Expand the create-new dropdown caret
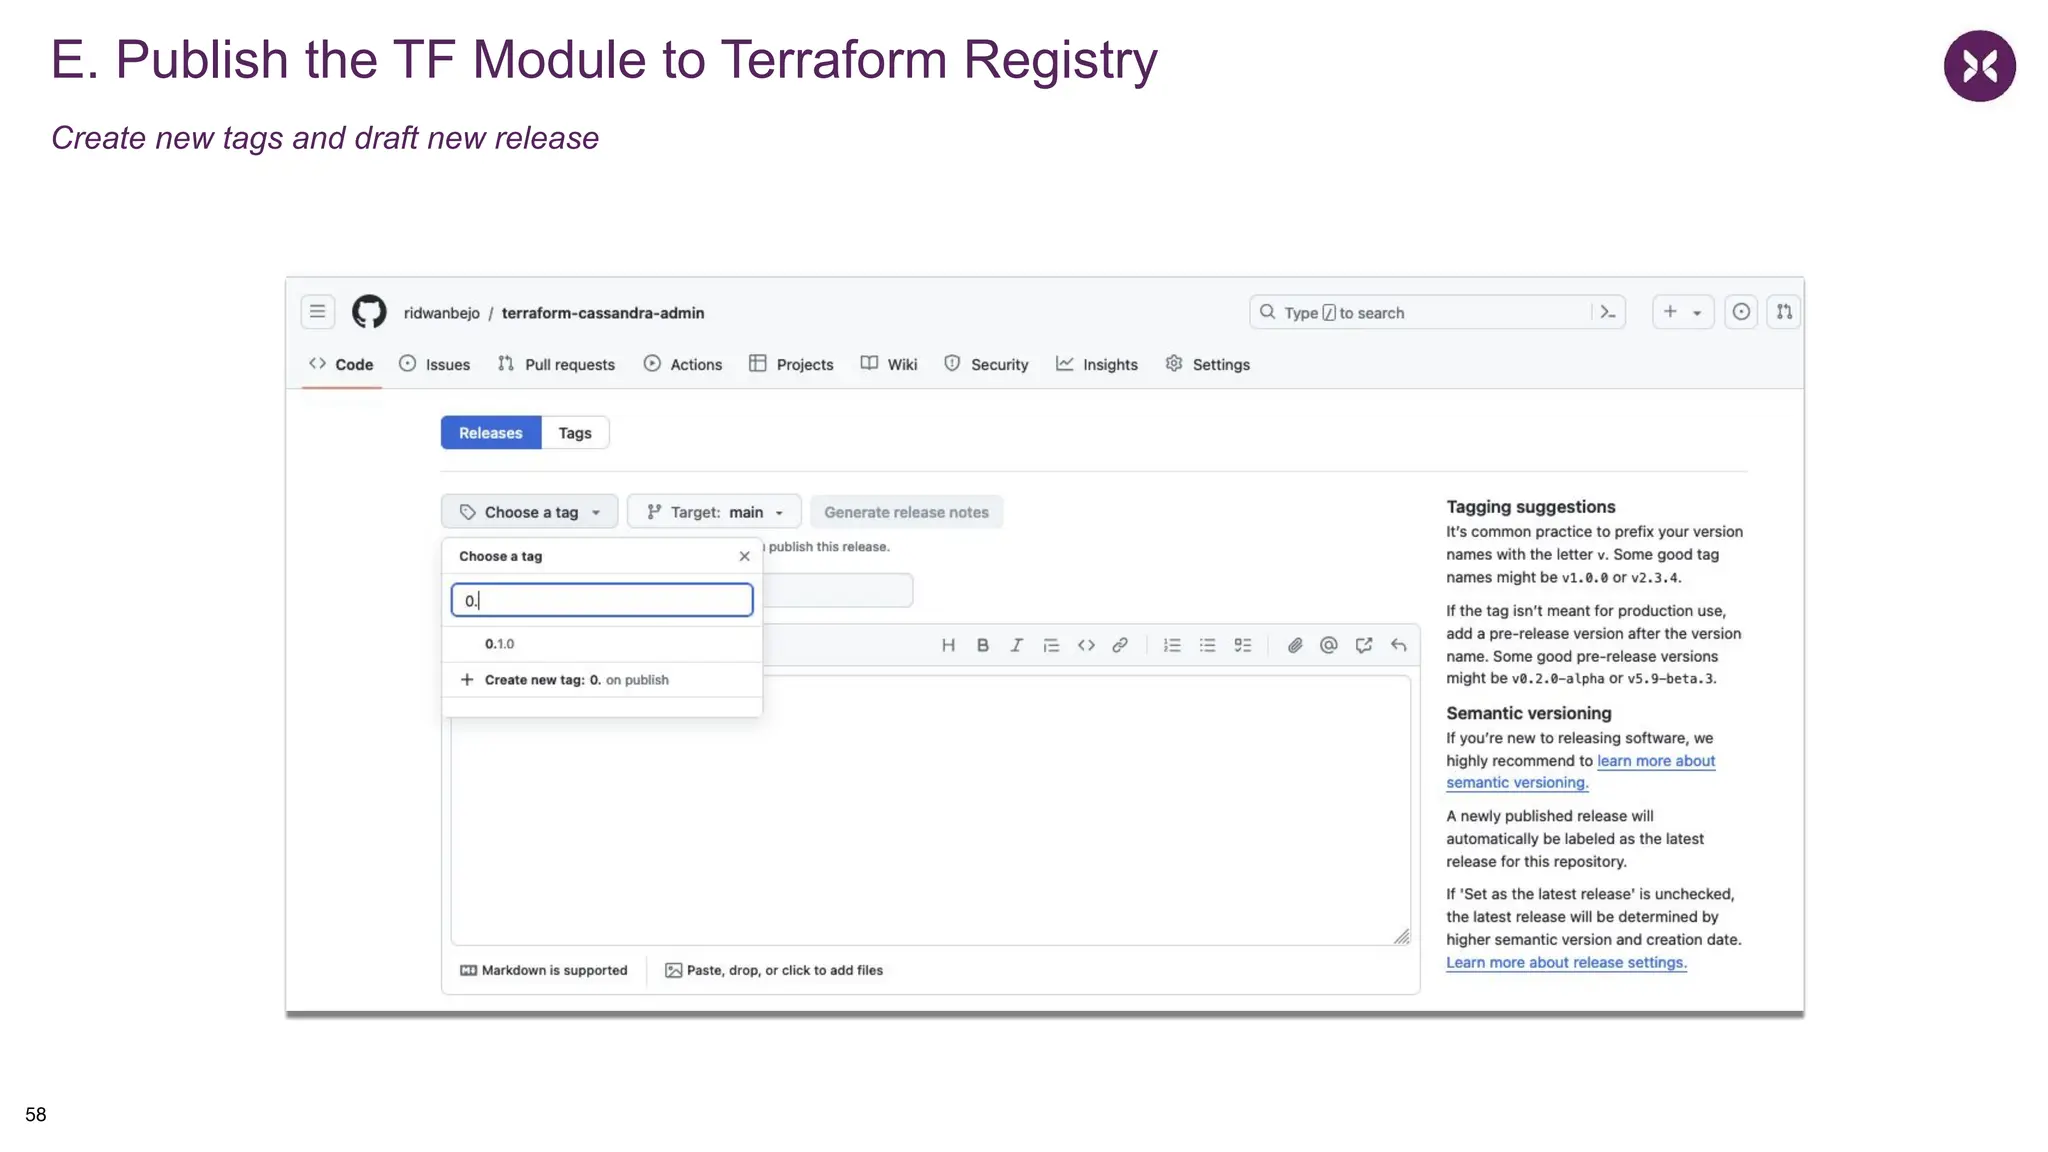Image resolution: width=2048 pixels, height=1152 pixels. tap(1697, 313)
